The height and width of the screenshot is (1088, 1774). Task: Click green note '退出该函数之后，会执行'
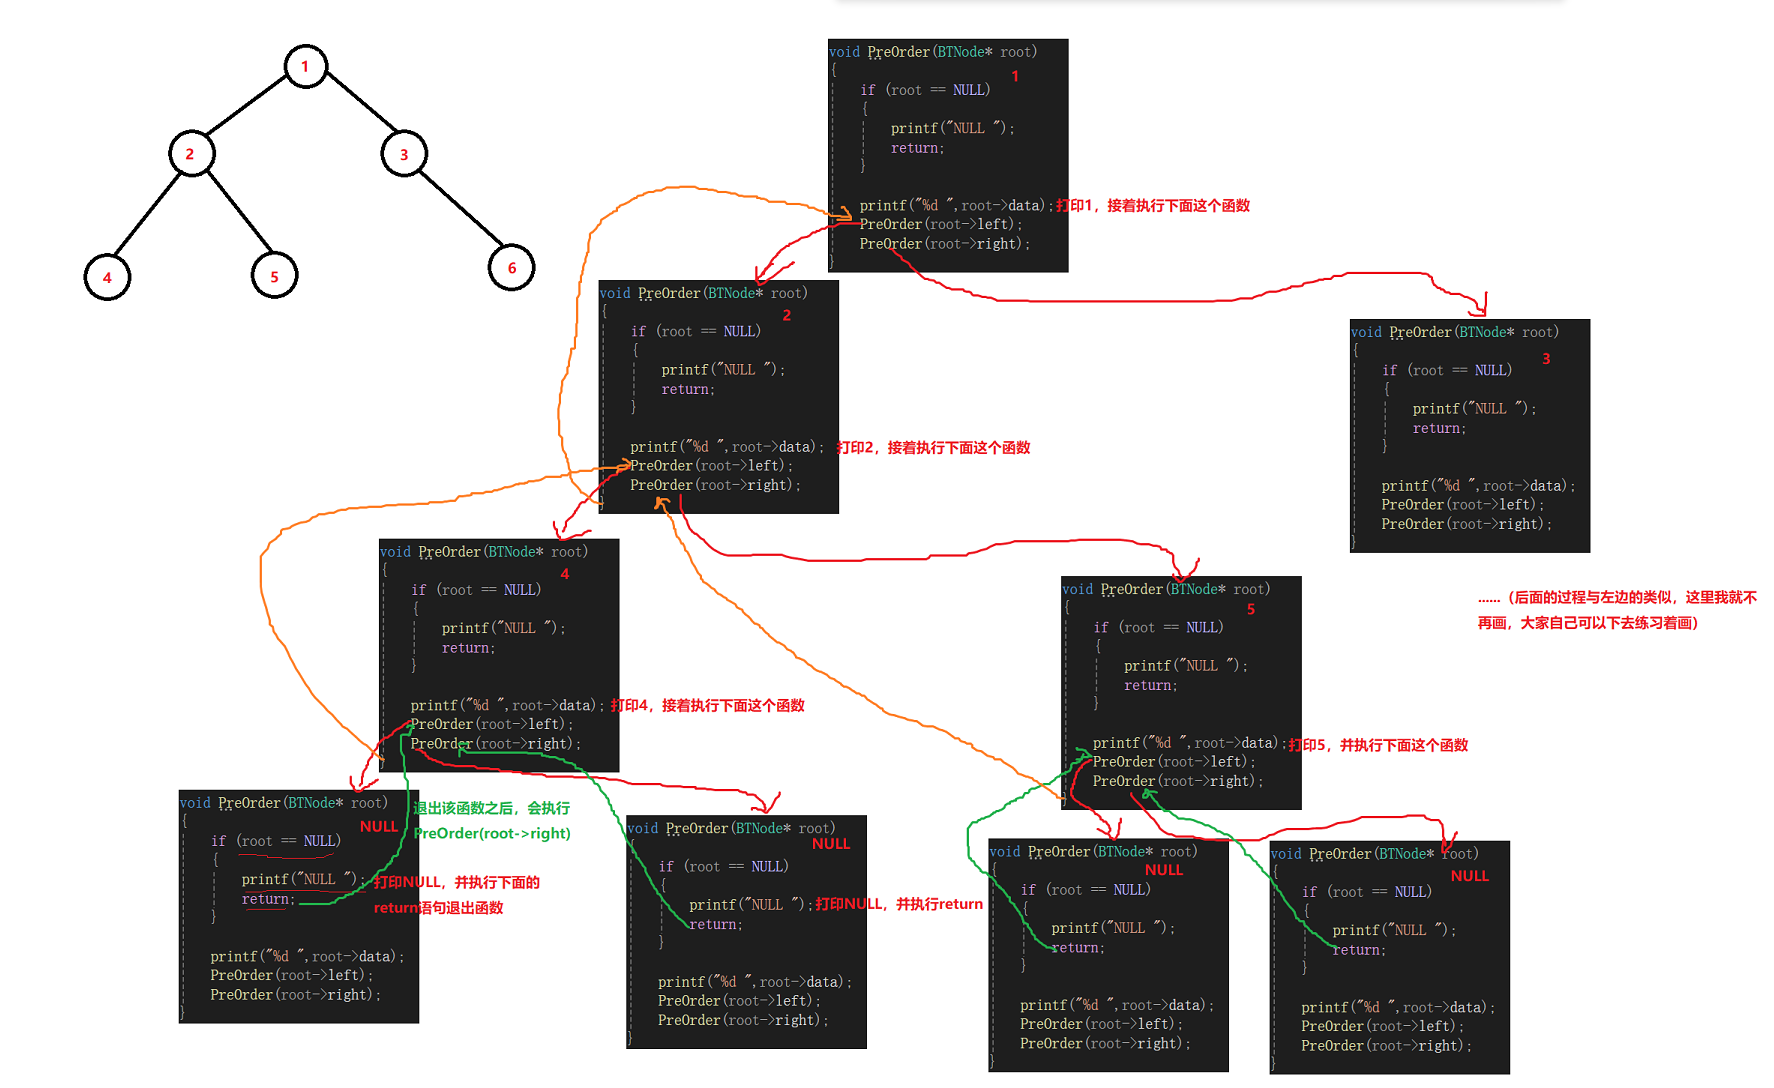pyautogui.click(x=492, y=808)
